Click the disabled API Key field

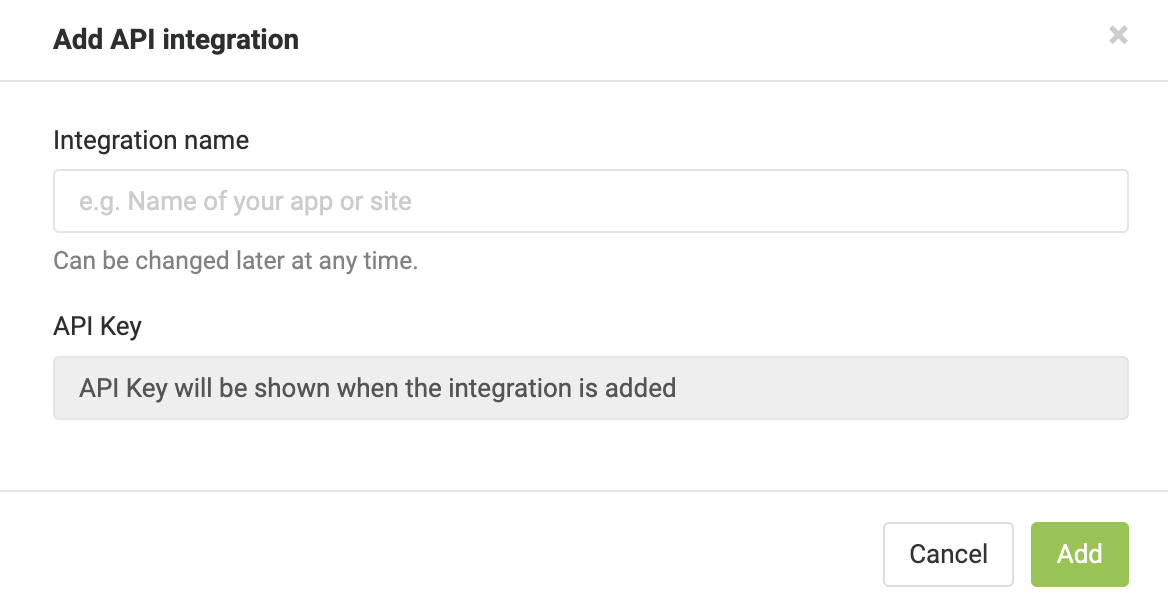(591, 388)
